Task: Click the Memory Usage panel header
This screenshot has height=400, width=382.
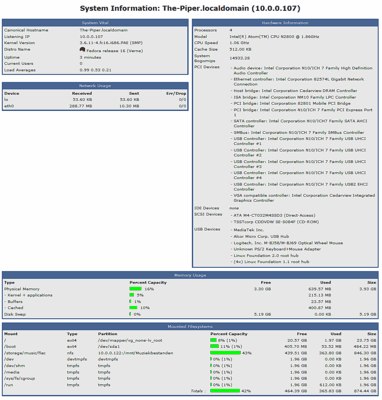Action: point(190,275)
